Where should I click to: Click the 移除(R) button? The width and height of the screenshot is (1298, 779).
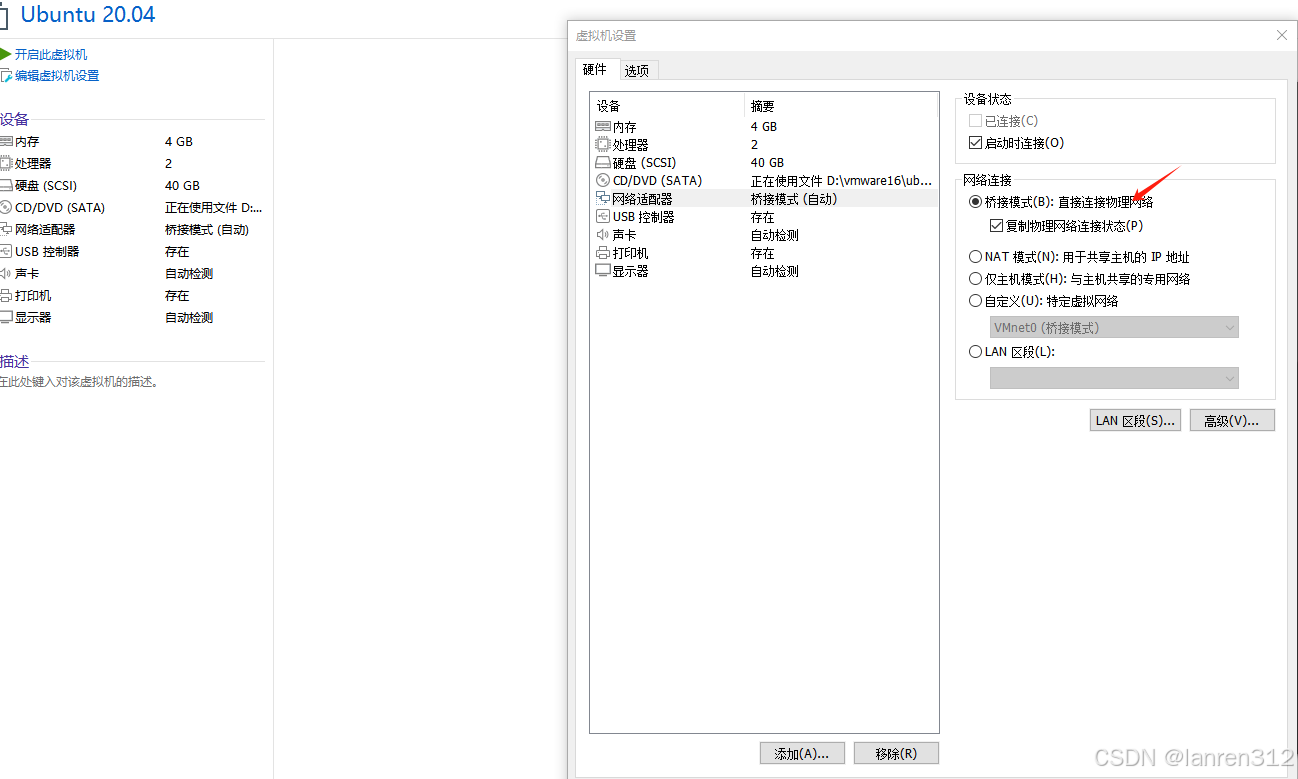coord(896,753)
